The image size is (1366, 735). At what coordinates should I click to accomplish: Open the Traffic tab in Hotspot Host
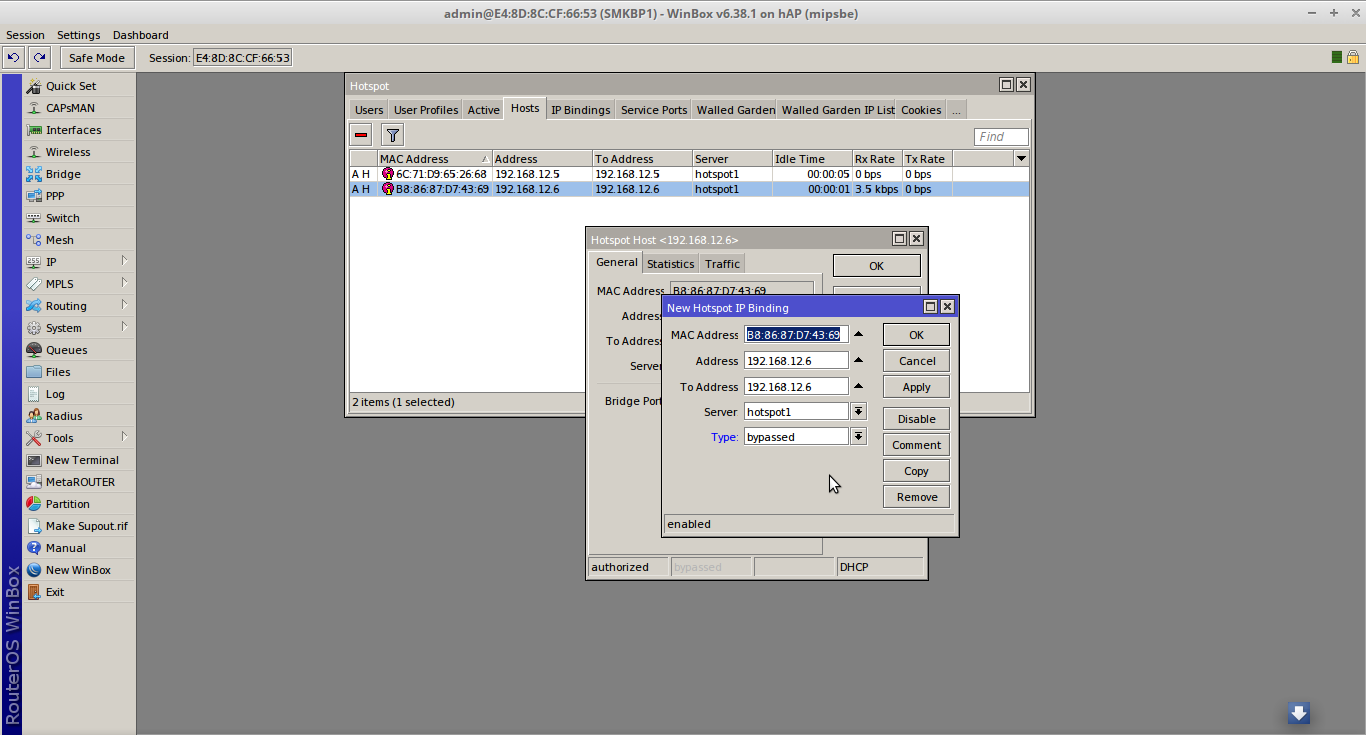point(722,264)
